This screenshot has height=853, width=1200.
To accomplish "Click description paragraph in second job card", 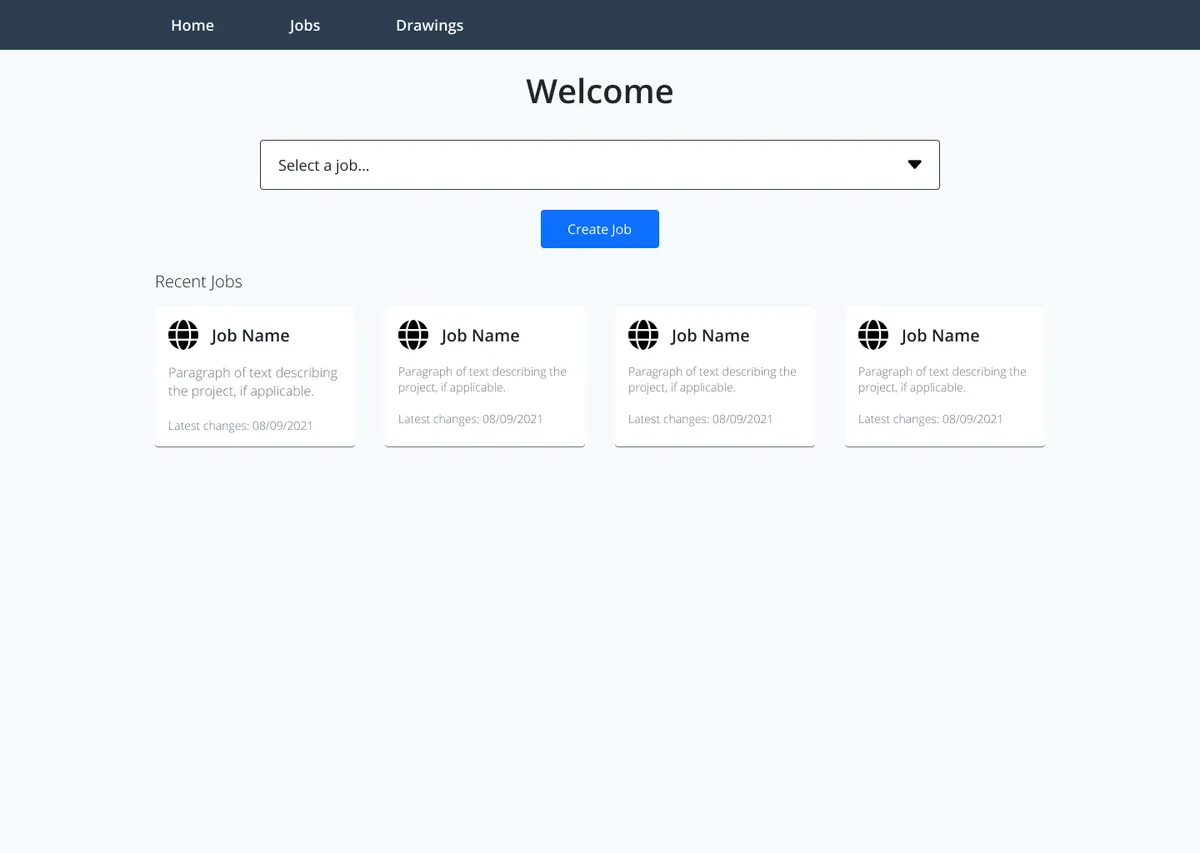I will pyautogui.click(x=482, y=379).
